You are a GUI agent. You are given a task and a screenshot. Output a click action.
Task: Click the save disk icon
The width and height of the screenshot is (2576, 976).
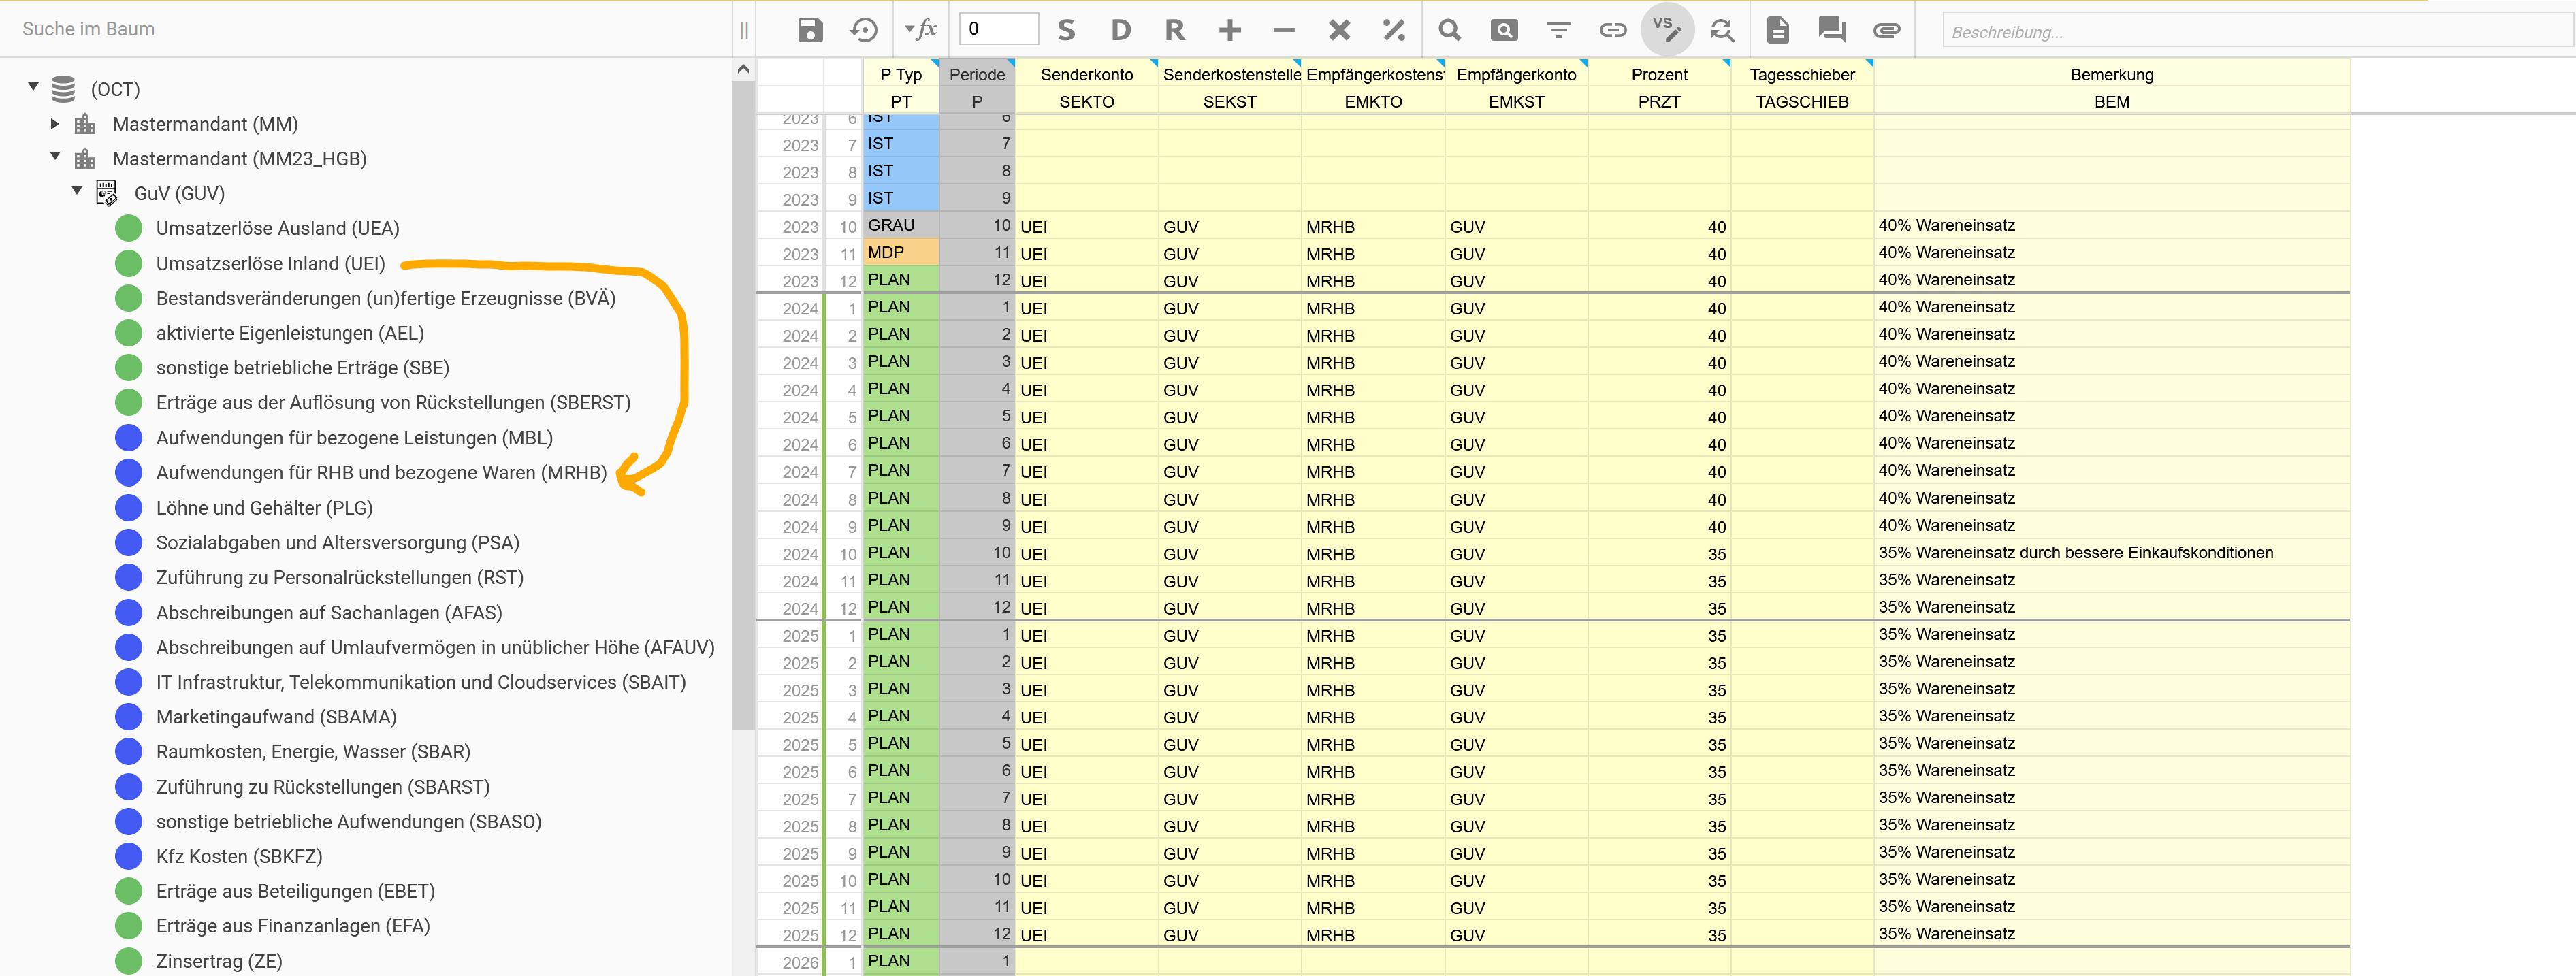(x=810, y=30)
